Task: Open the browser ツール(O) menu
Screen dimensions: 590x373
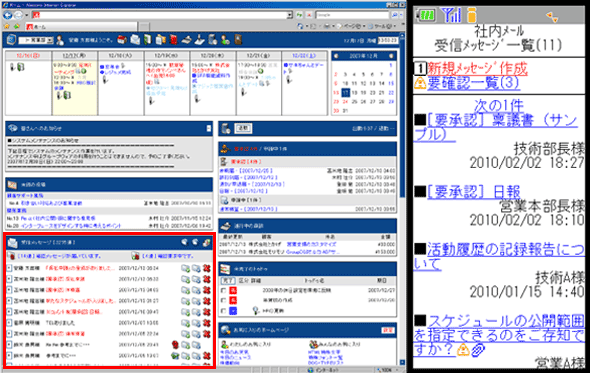Action: click(x=382, y=26)
